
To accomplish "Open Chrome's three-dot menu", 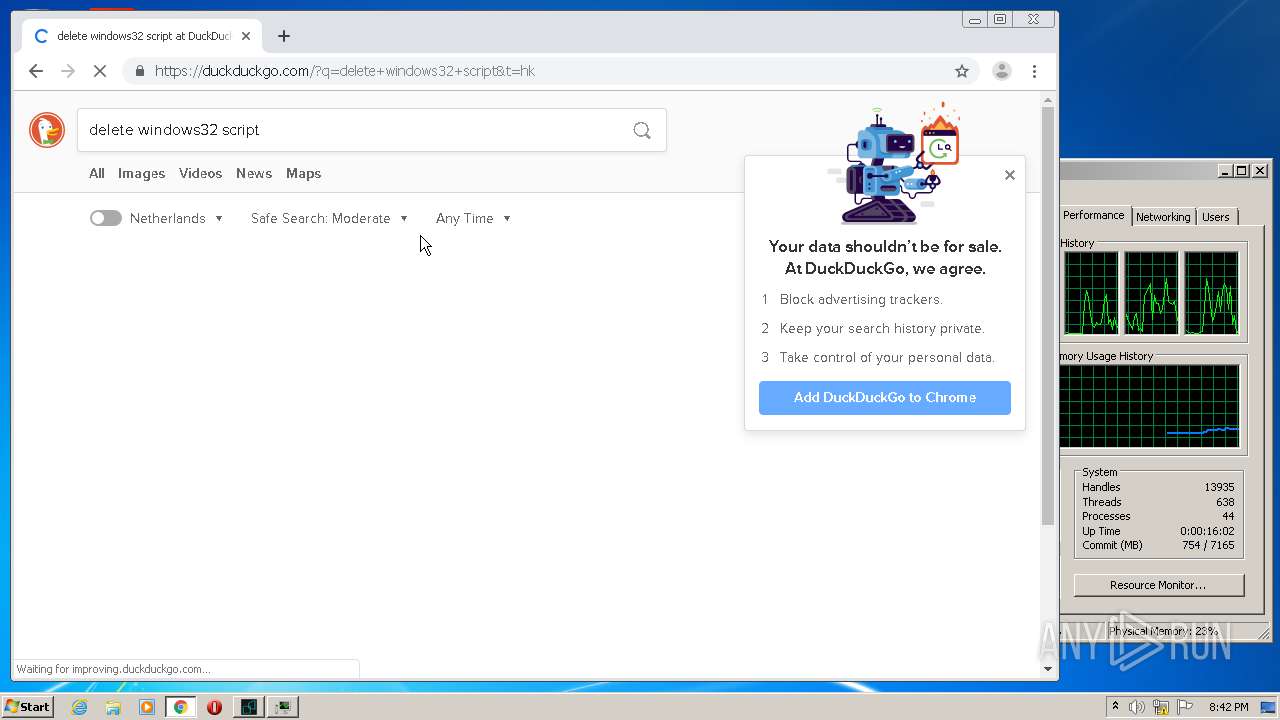I will tap(1034, 71).
